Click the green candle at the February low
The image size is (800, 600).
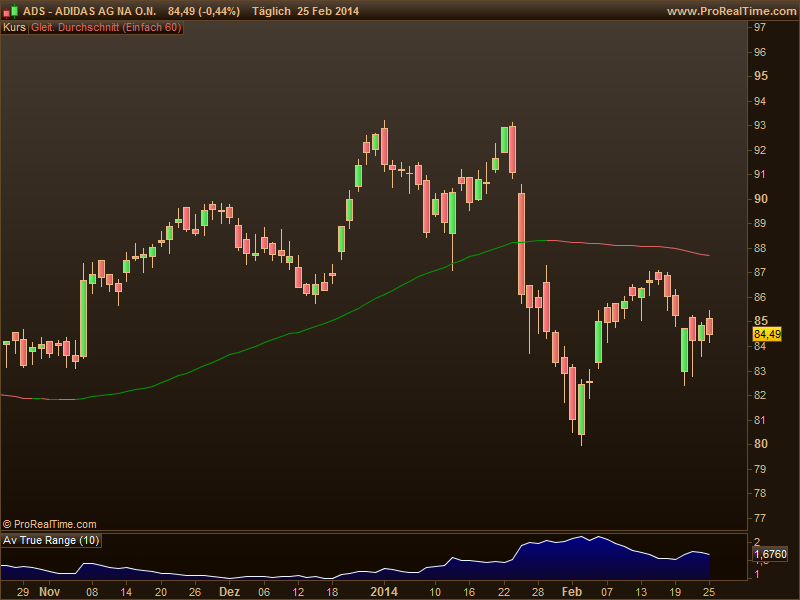pyautogui.click(x=581, y=409)
